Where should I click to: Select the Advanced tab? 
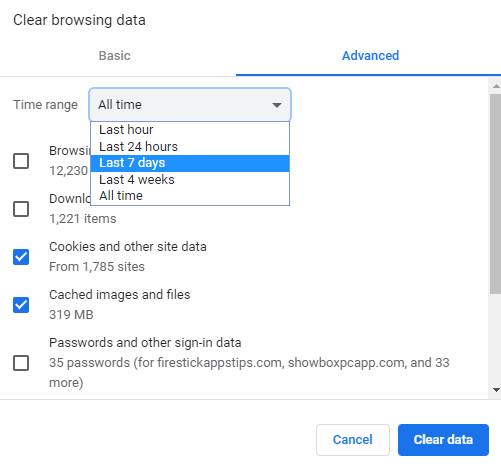pyautogui.click(x=370, y=56)
